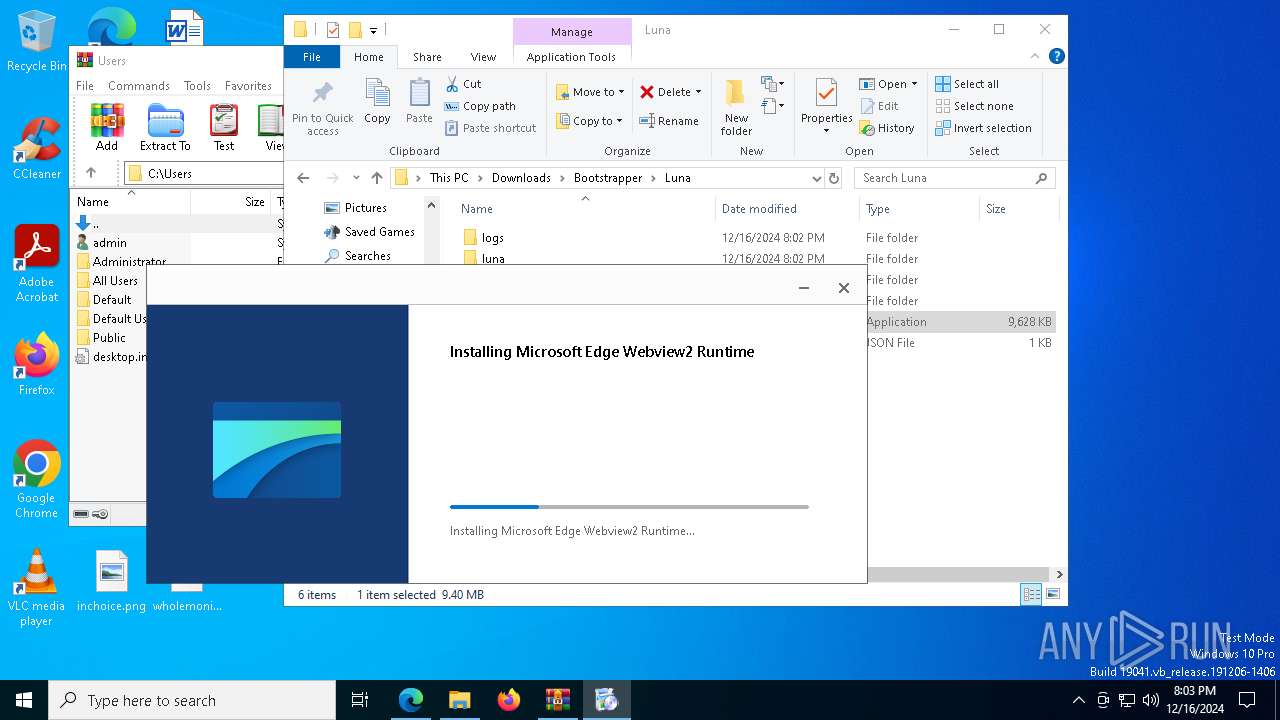This screenshot has height=720, width=1280.
Task: Click Paste shortcut in the ribbon
Action: [491, 128]
